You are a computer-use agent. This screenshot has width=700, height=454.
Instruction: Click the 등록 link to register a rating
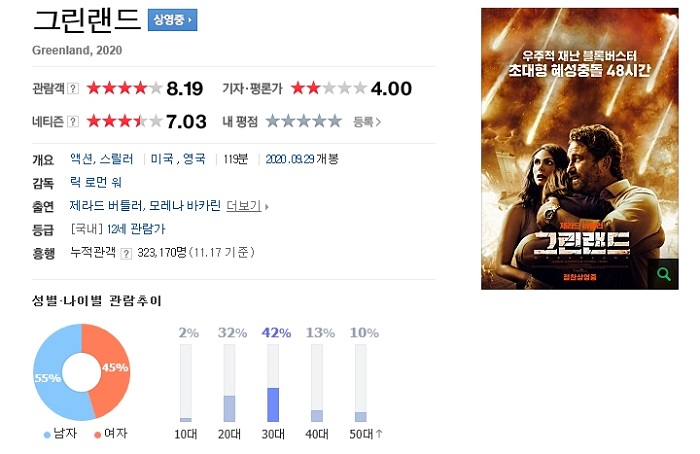367,122
